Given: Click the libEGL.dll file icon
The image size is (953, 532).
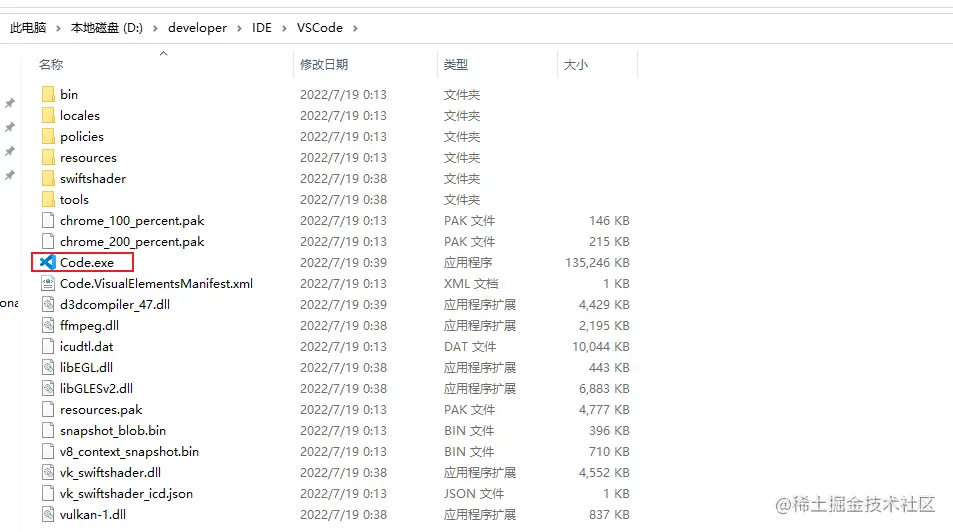Looking at the screenshot, I should tap(48, 367).
